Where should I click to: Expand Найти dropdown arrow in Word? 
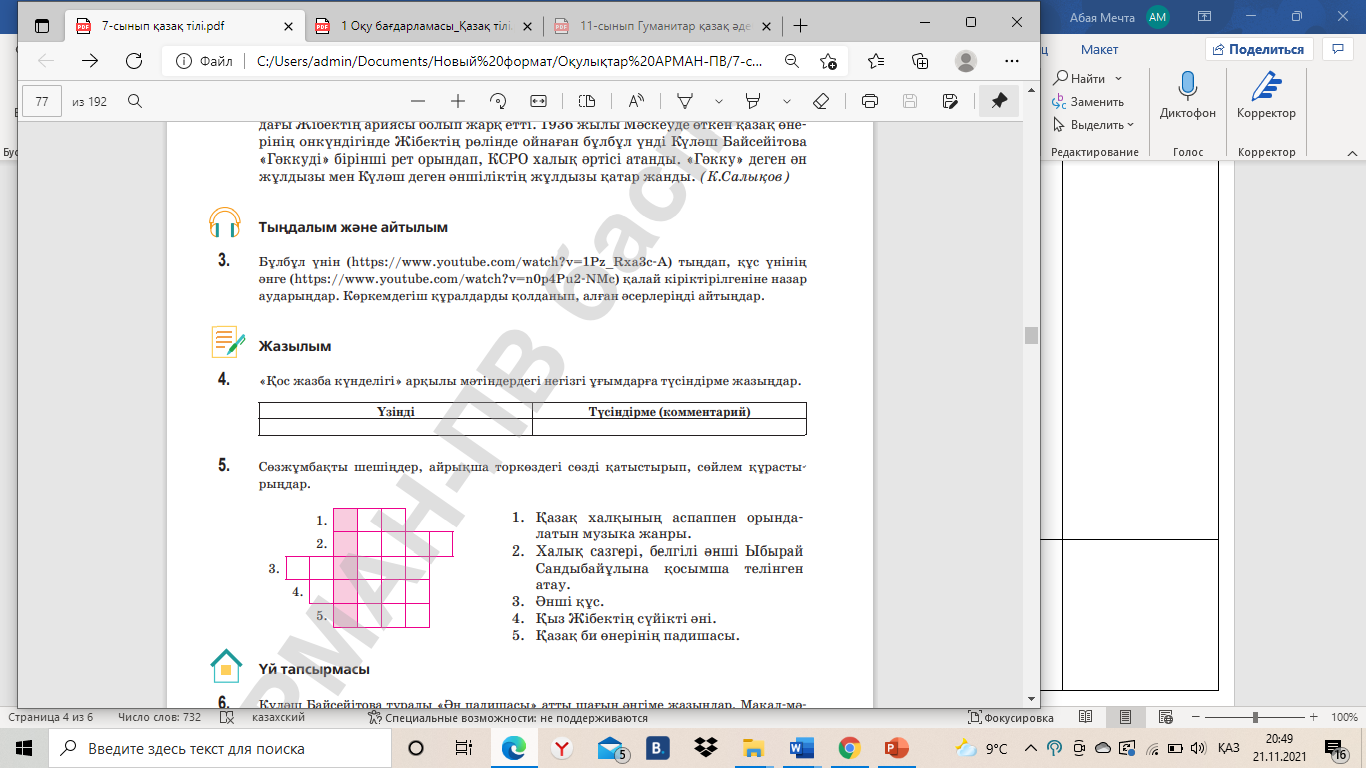coord(1118,78)
